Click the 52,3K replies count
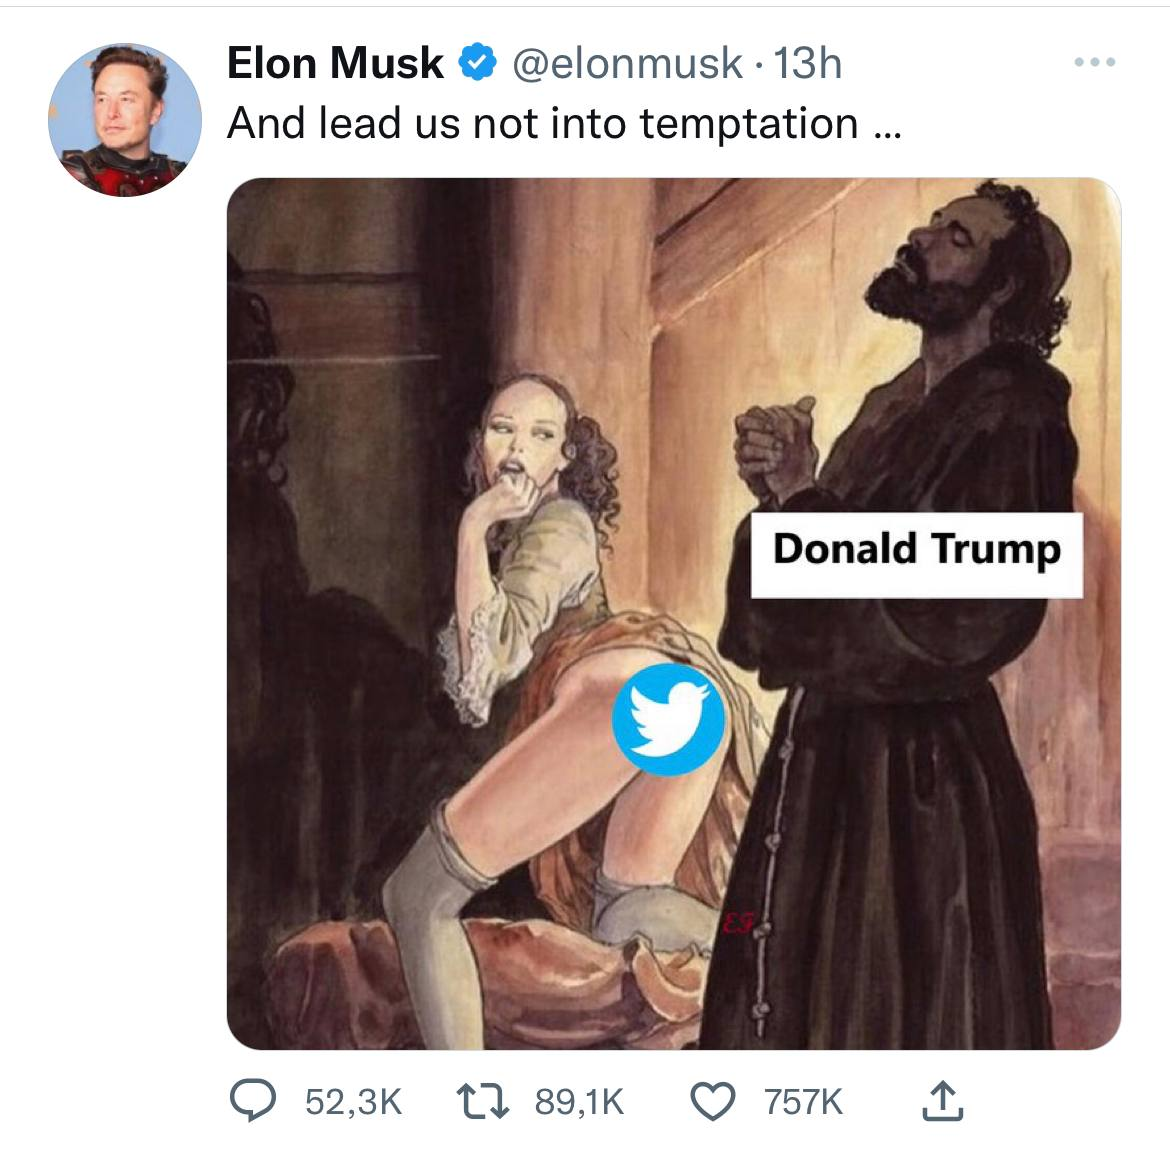 [354, 1102]
